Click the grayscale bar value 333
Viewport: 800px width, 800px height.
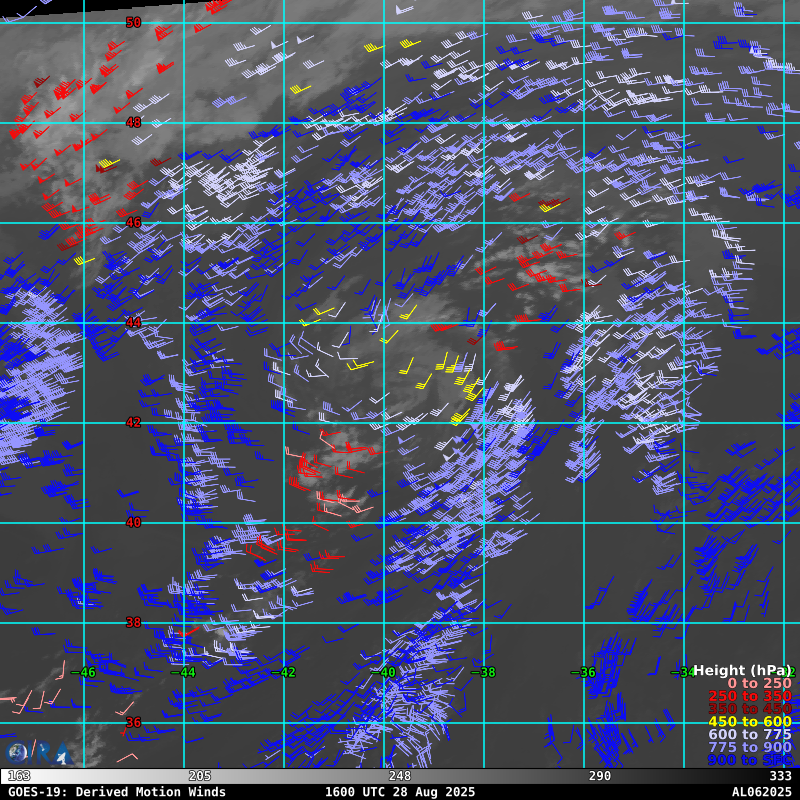point(780,776)
